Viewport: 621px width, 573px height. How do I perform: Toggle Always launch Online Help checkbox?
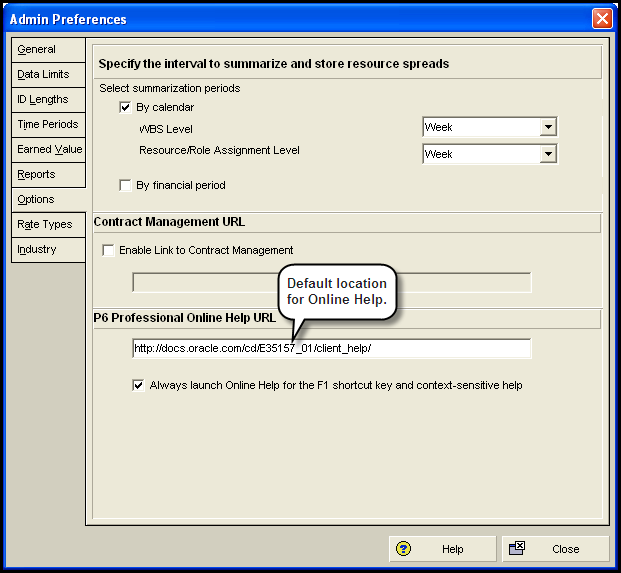[x=138, y=385]
